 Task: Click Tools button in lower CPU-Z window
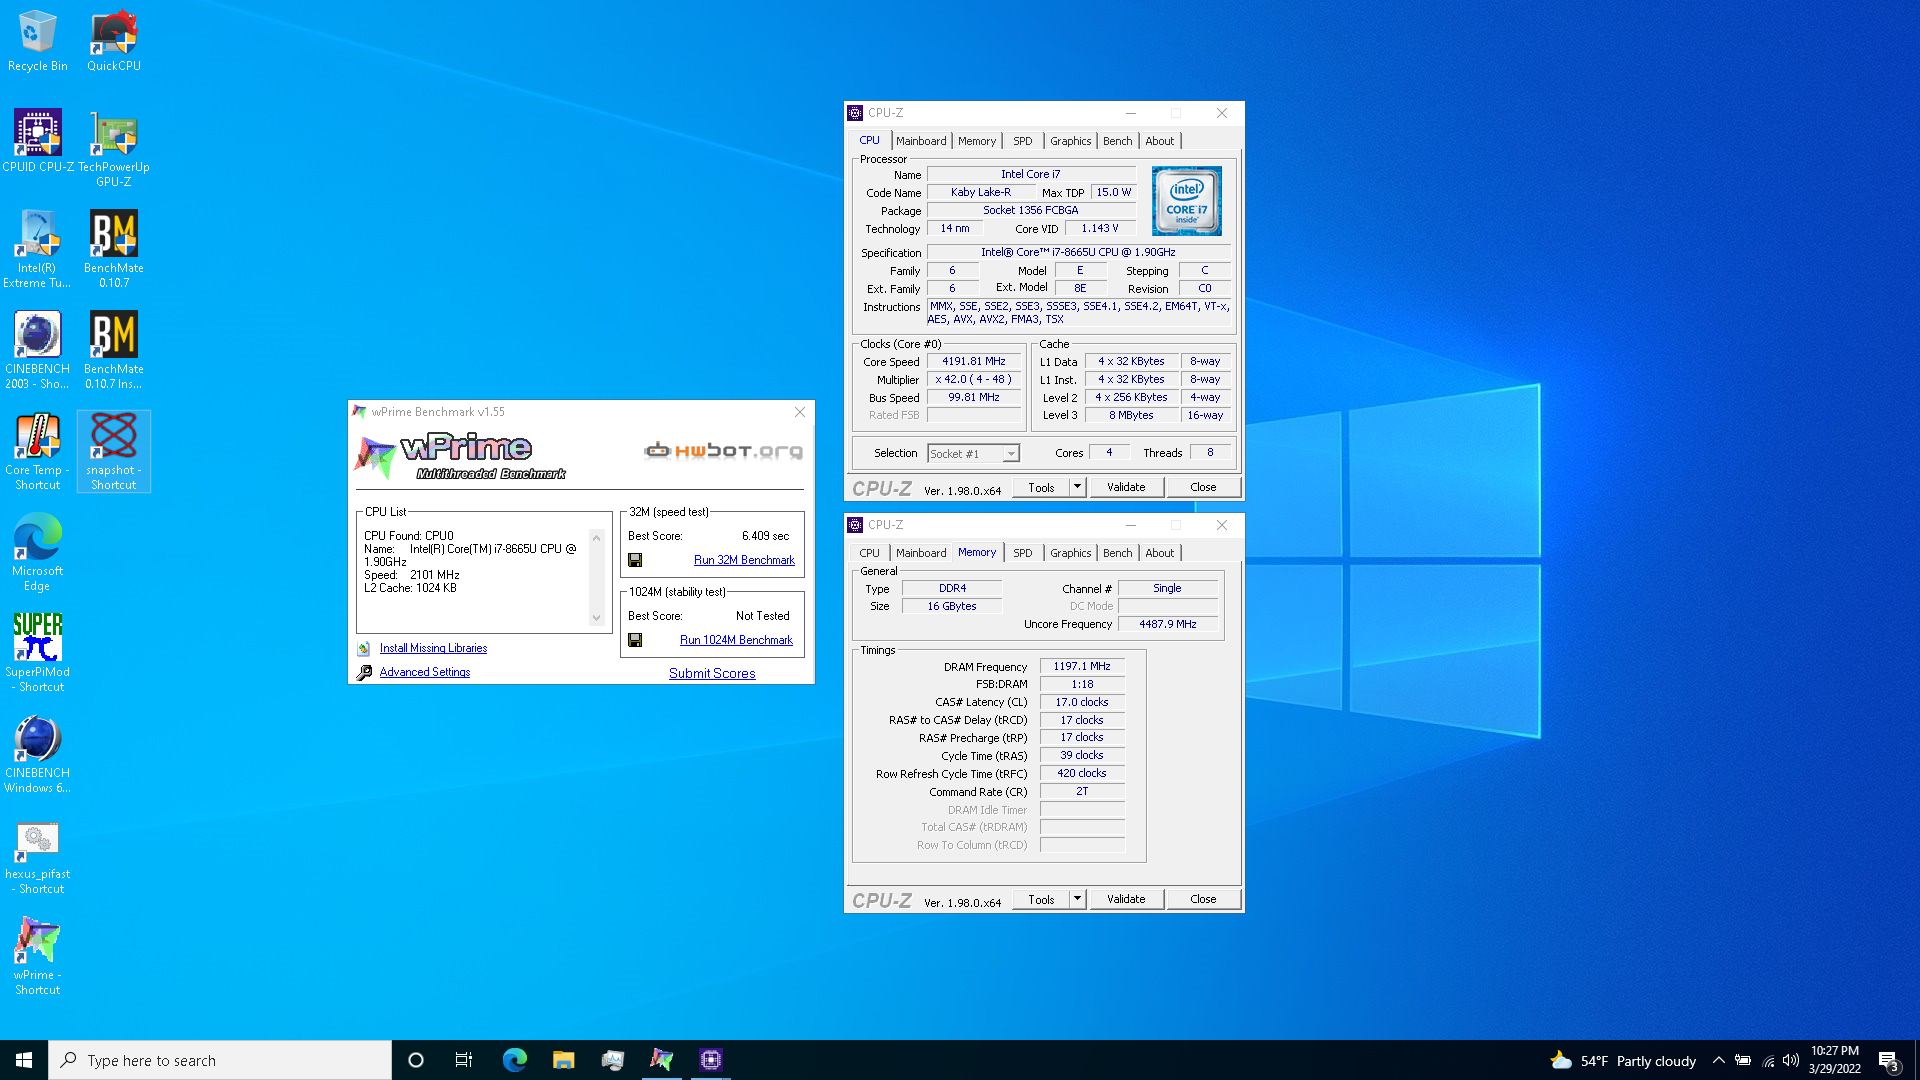[1041, 899]
